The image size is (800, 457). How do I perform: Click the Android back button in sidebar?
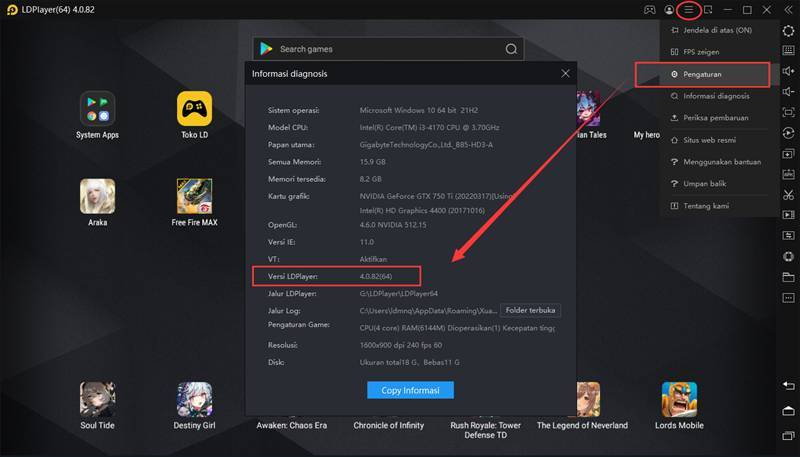point(788,386)
